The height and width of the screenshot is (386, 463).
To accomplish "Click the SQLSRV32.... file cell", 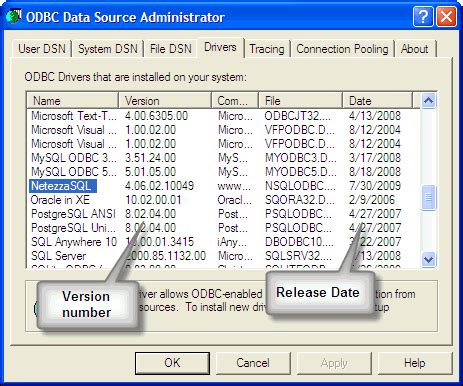I will click(x=299, y=256).
